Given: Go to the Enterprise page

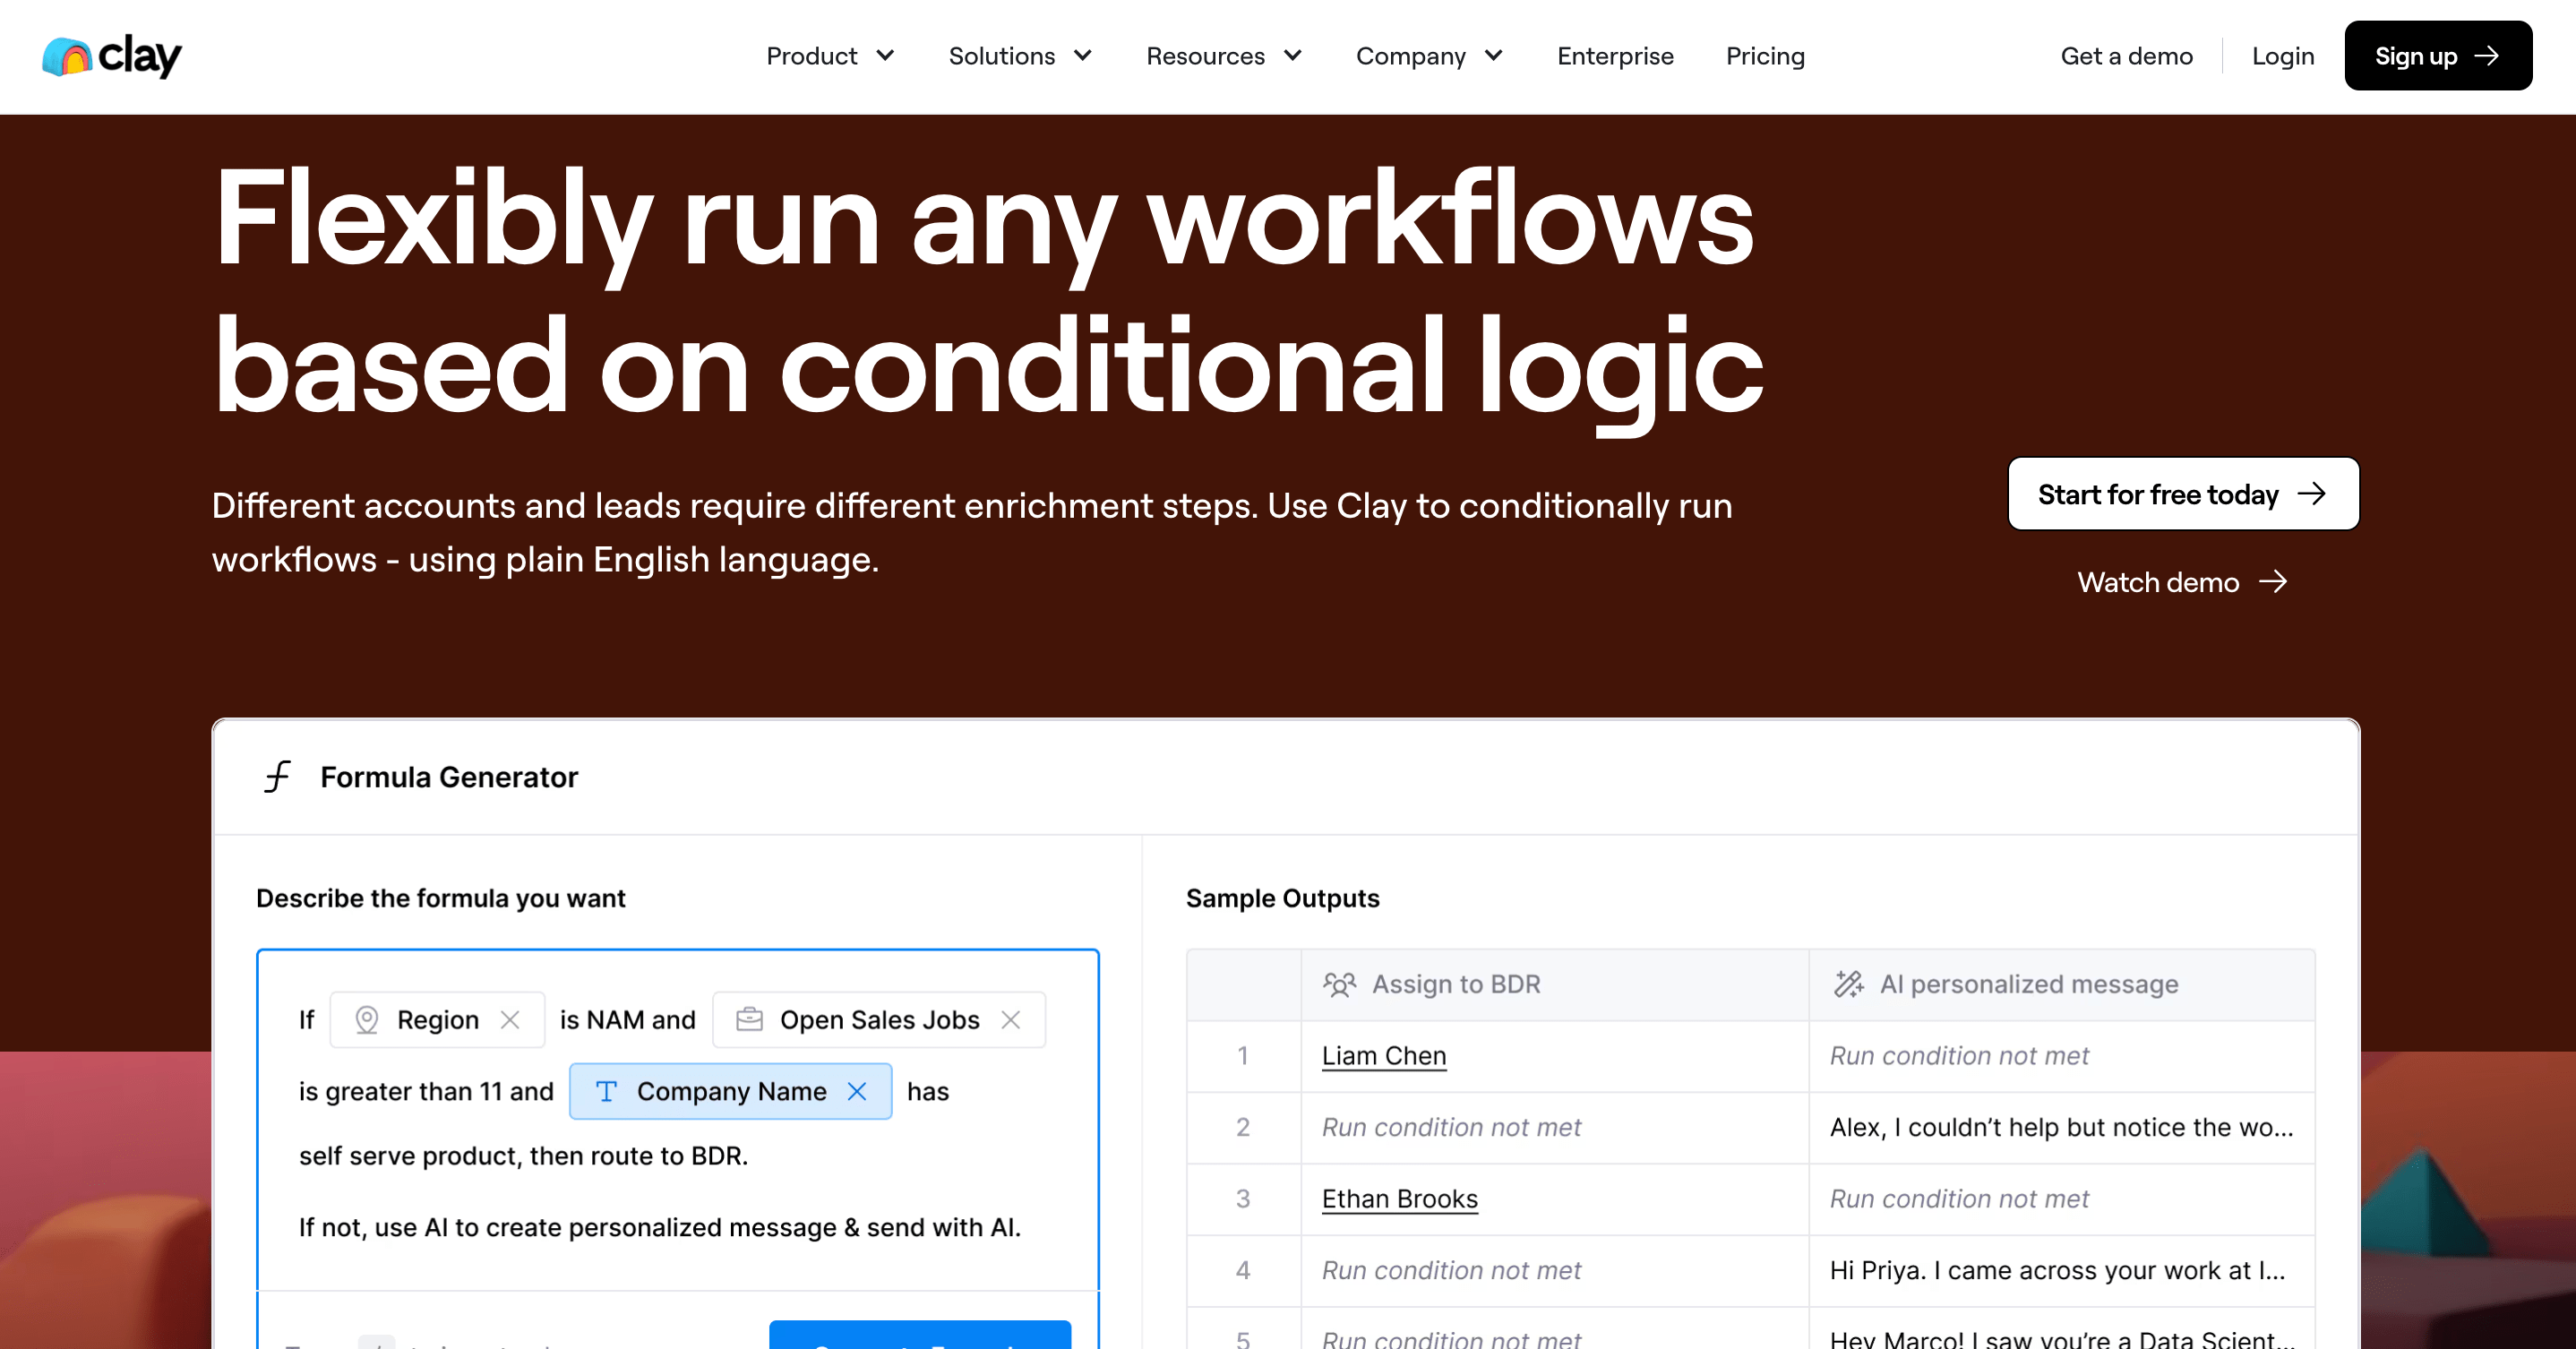Looking at the screenshot, I should 1615,56.
